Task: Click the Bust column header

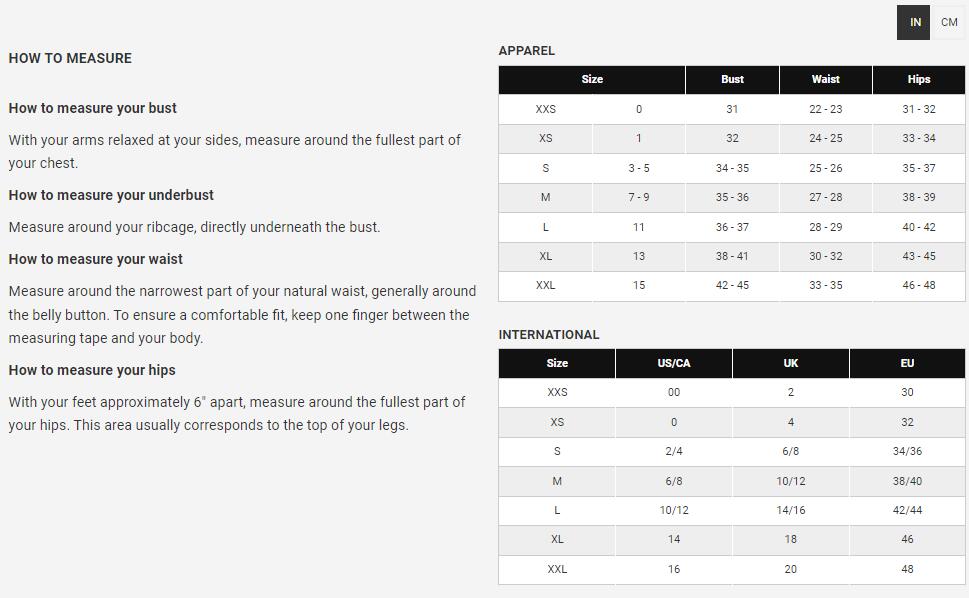Action: (x=732, y=79)
